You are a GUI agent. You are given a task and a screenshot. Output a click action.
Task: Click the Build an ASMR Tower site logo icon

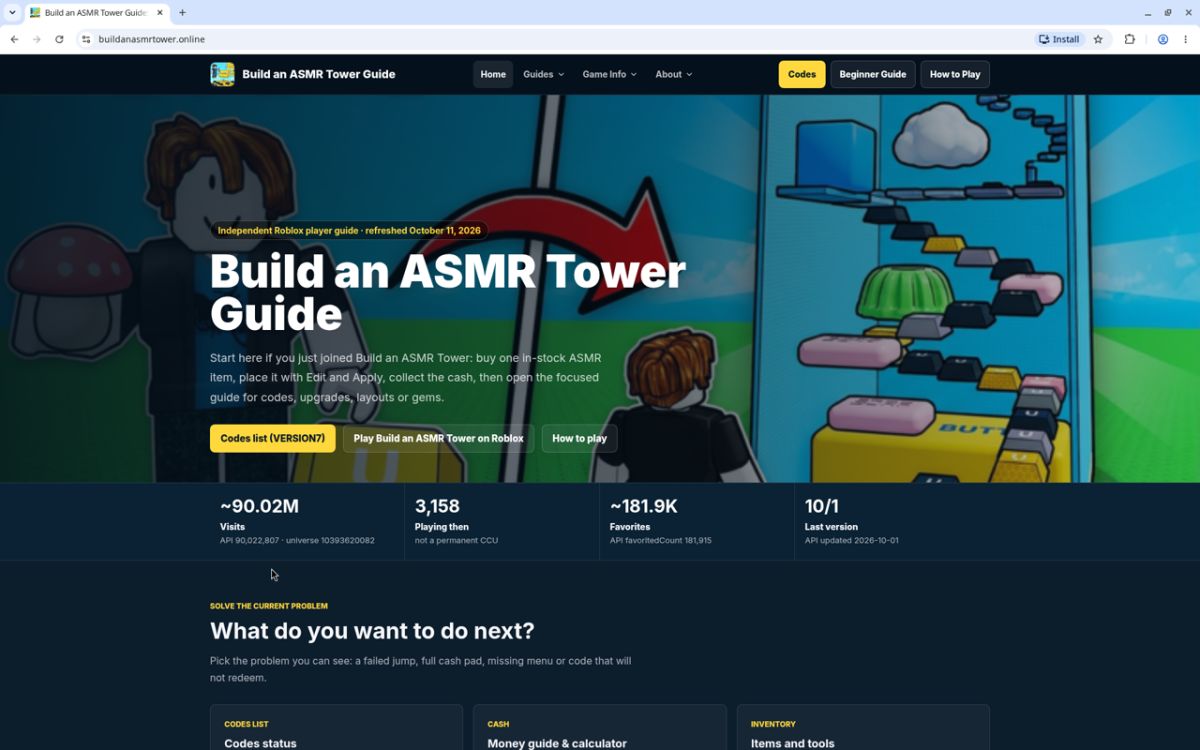[222, 74]
